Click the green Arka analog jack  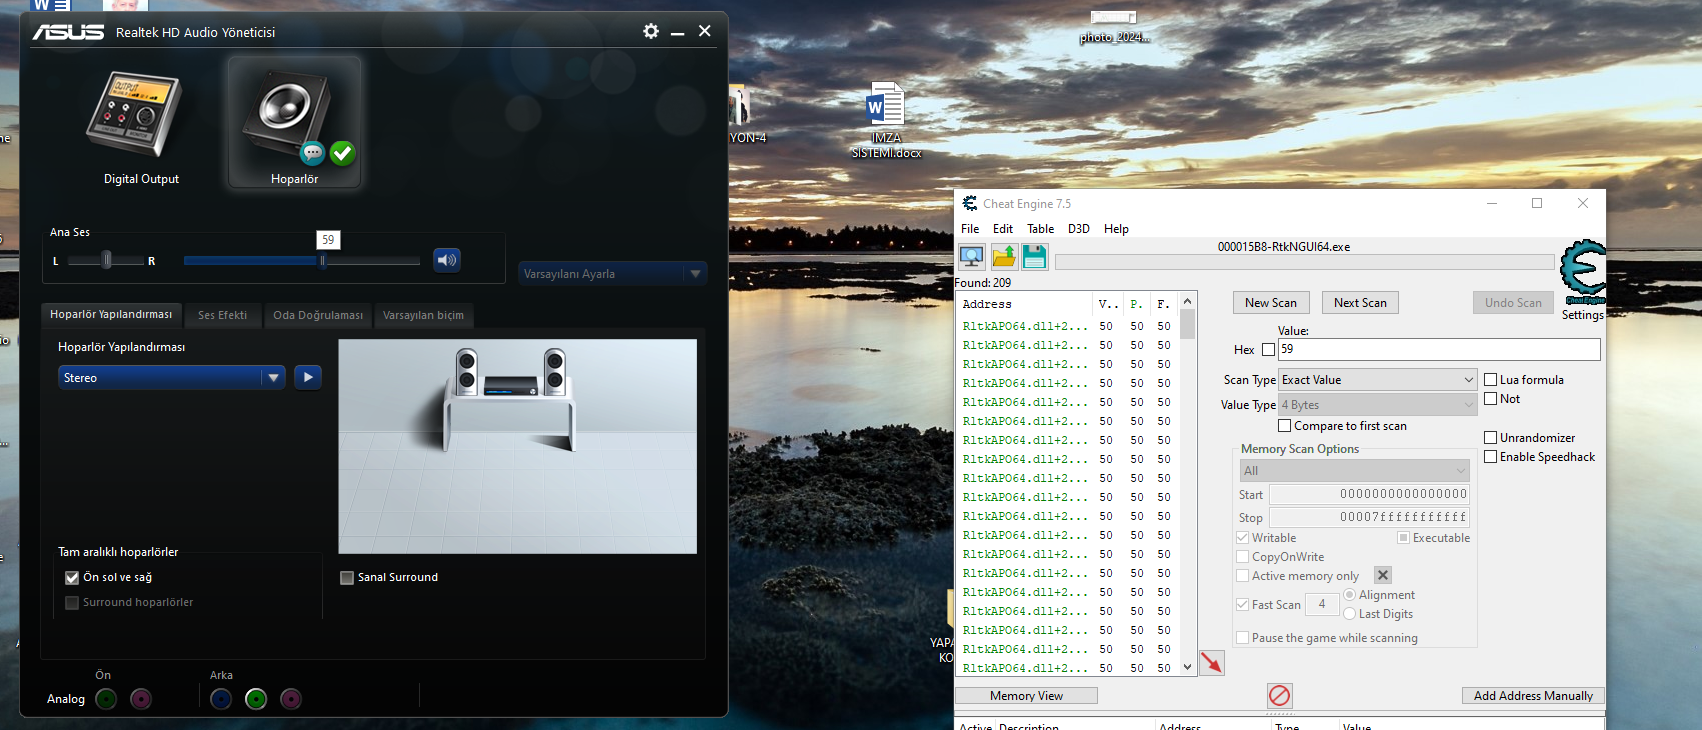256,699
